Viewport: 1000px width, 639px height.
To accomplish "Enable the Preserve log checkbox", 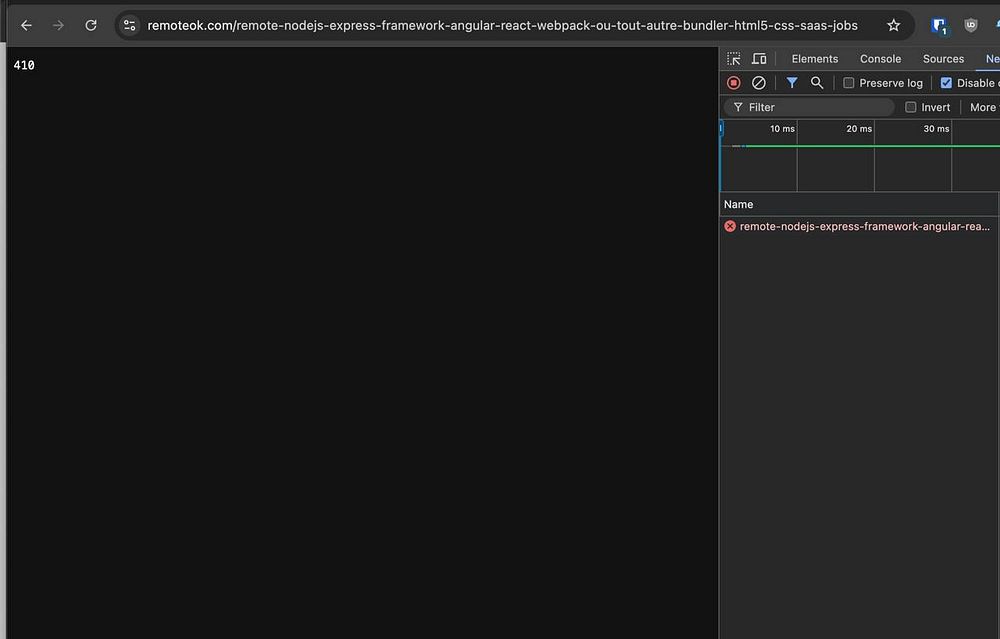I will (x=849, y=83).
